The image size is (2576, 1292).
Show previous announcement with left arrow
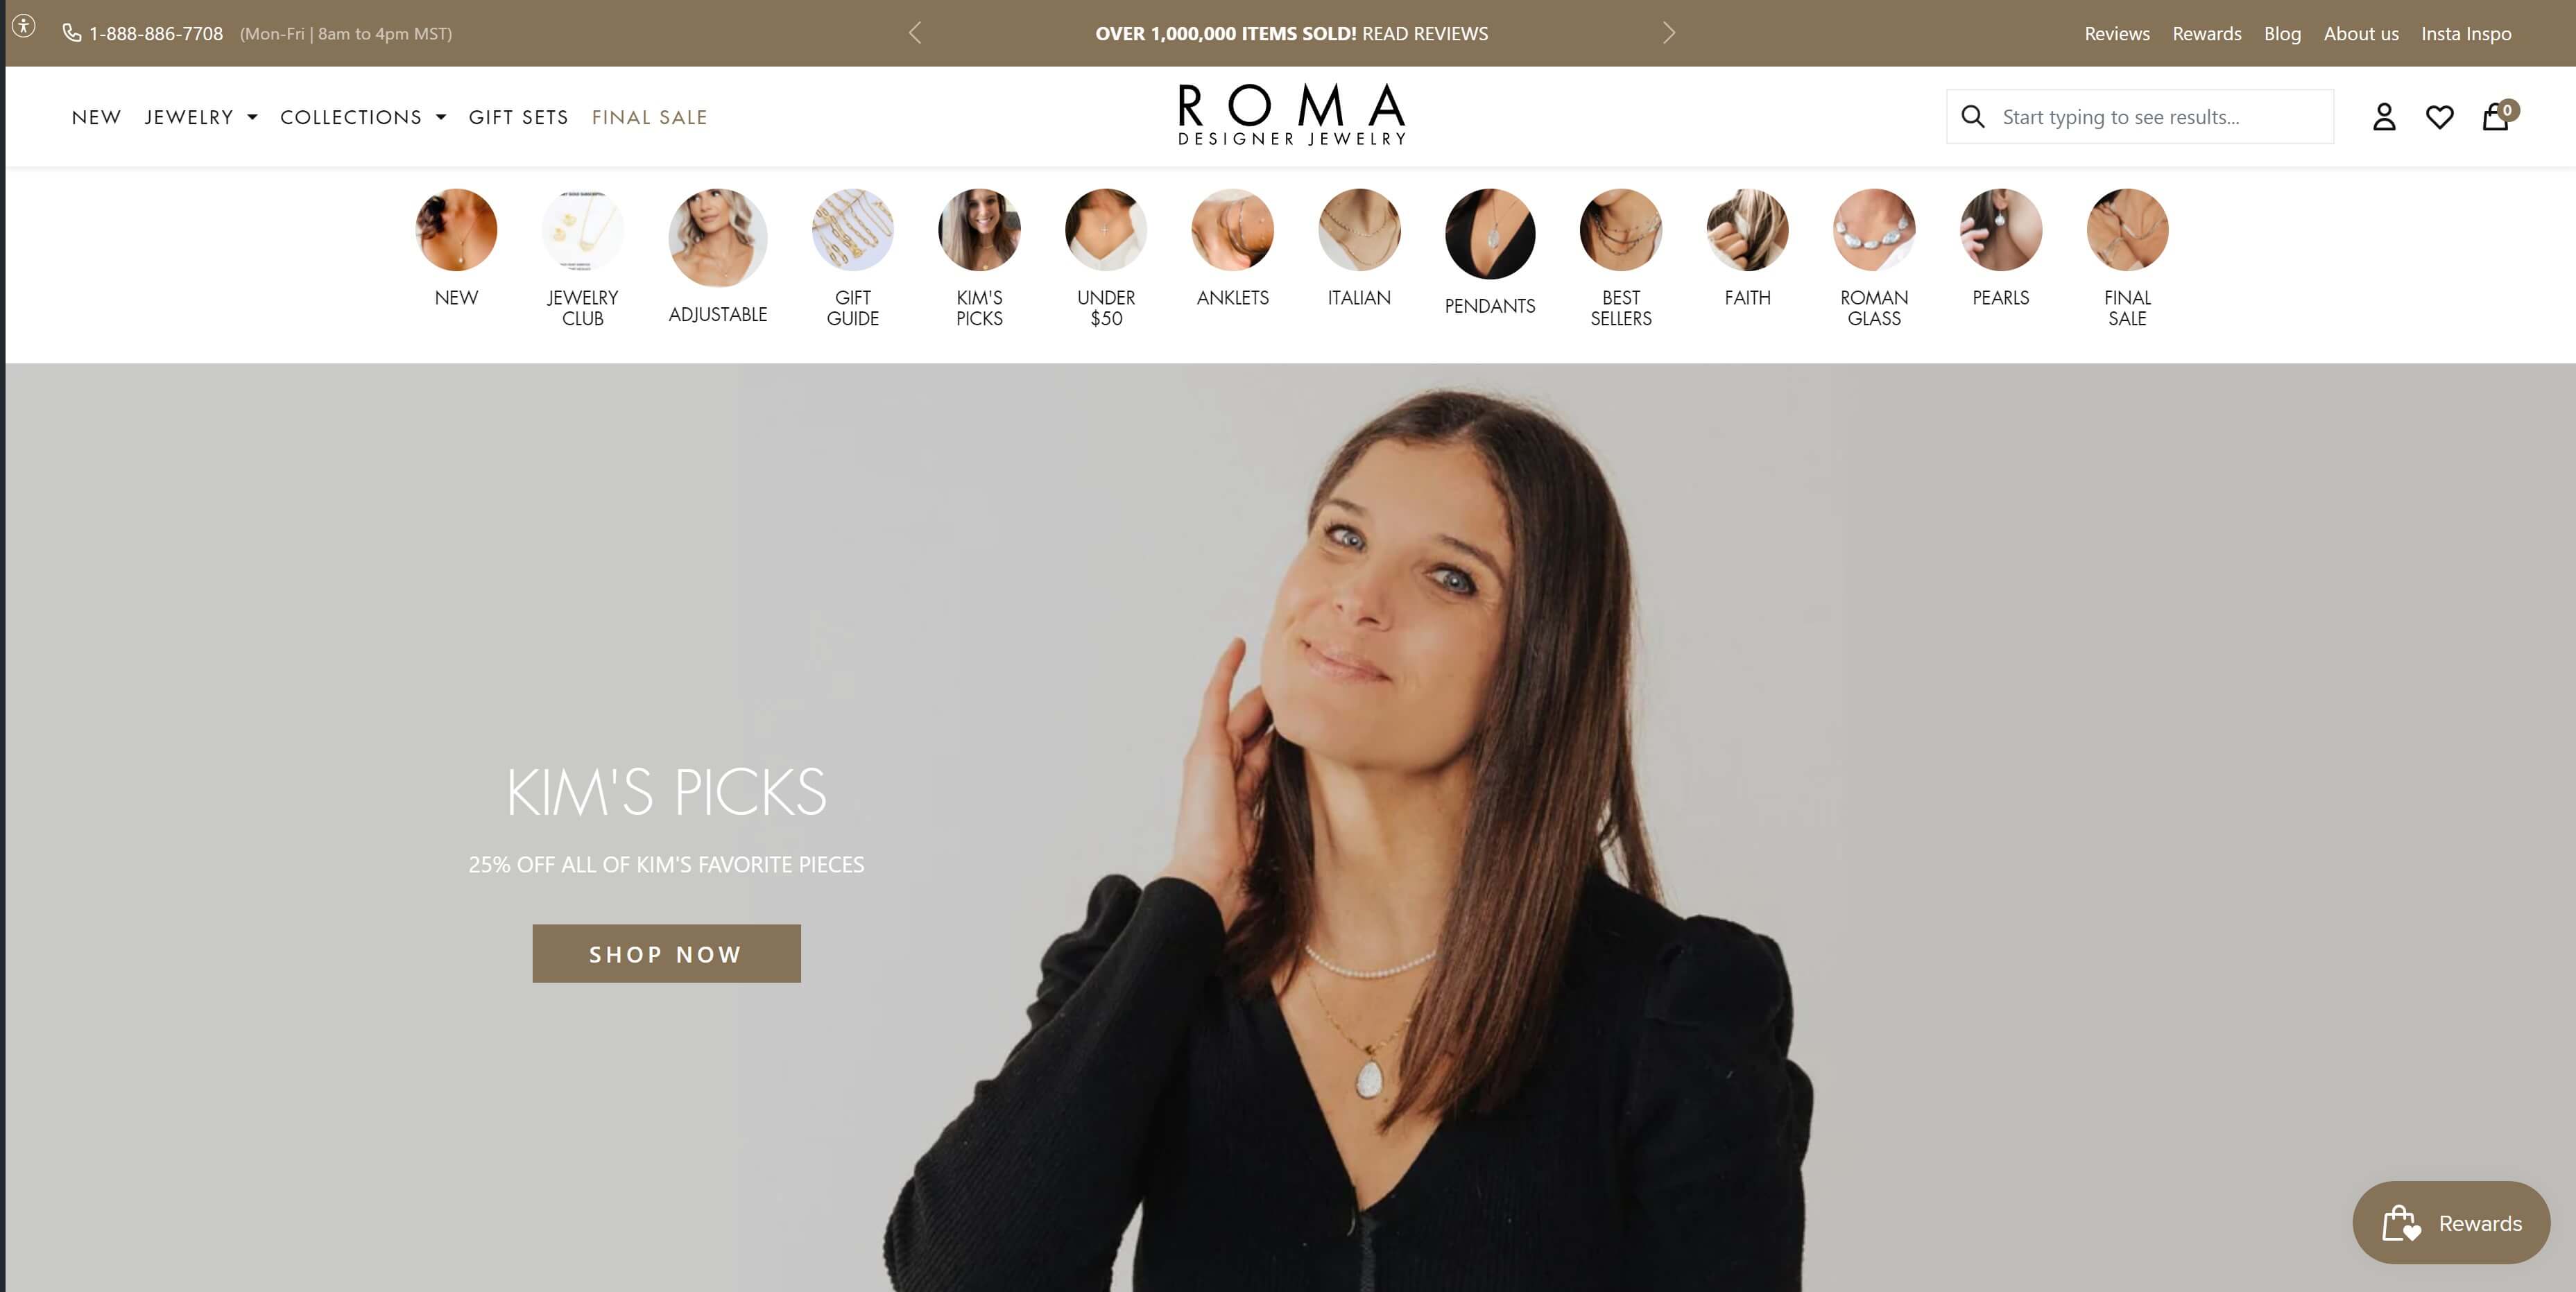pos(915,33)
